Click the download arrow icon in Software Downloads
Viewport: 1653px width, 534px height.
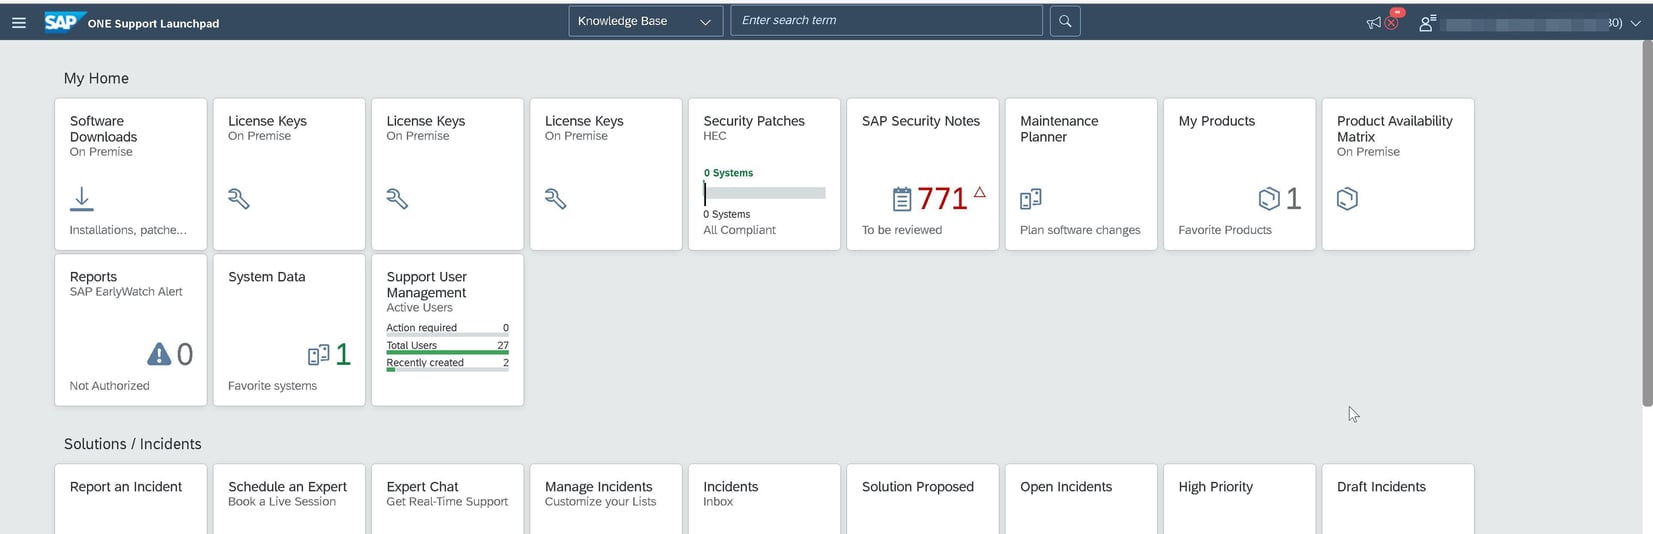coord(82,199)
